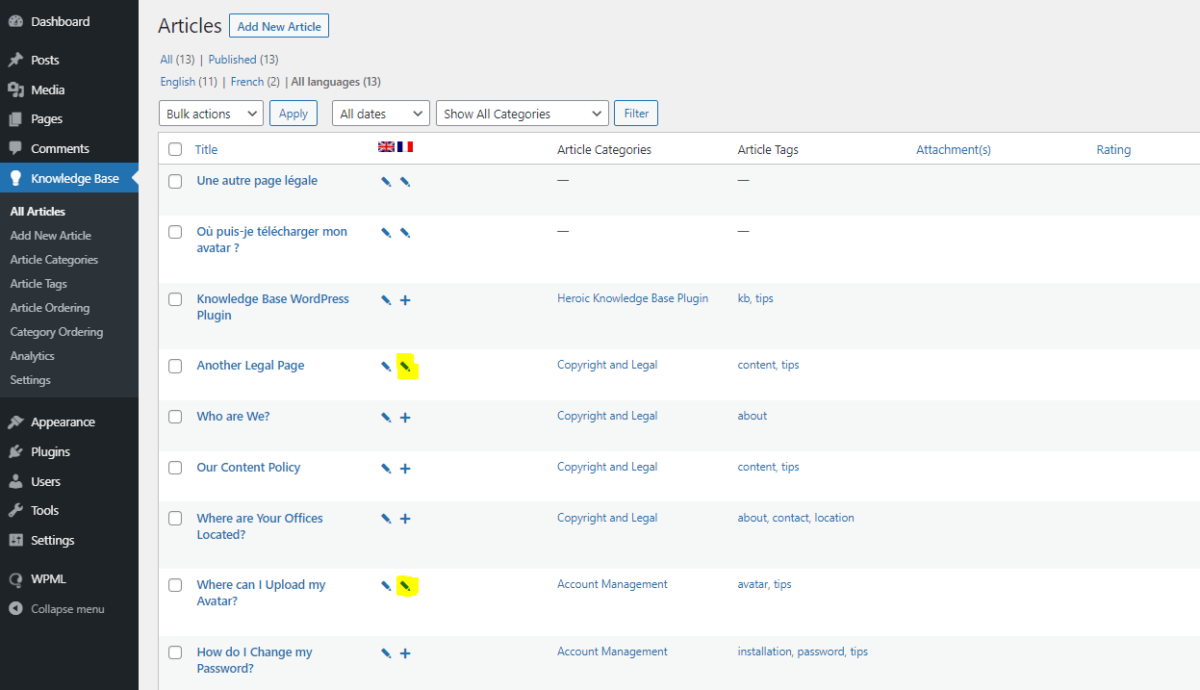Open the All dates dropdown
Screen dimensions: 1200x690
pyautogui.click(x=381, y=114)
